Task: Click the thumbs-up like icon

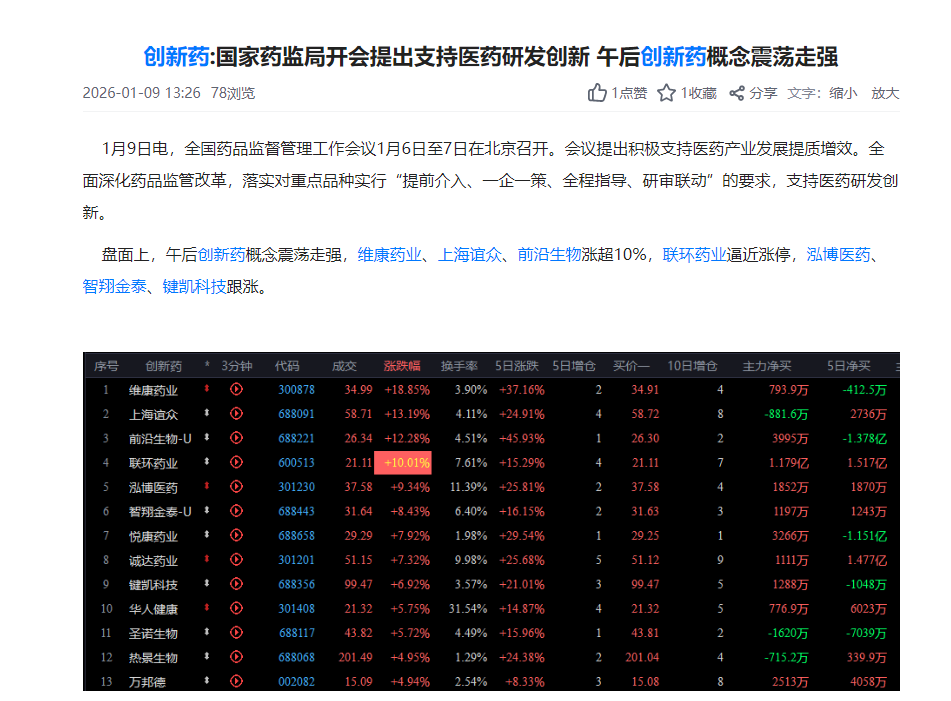Action: [x=597, y=93]
